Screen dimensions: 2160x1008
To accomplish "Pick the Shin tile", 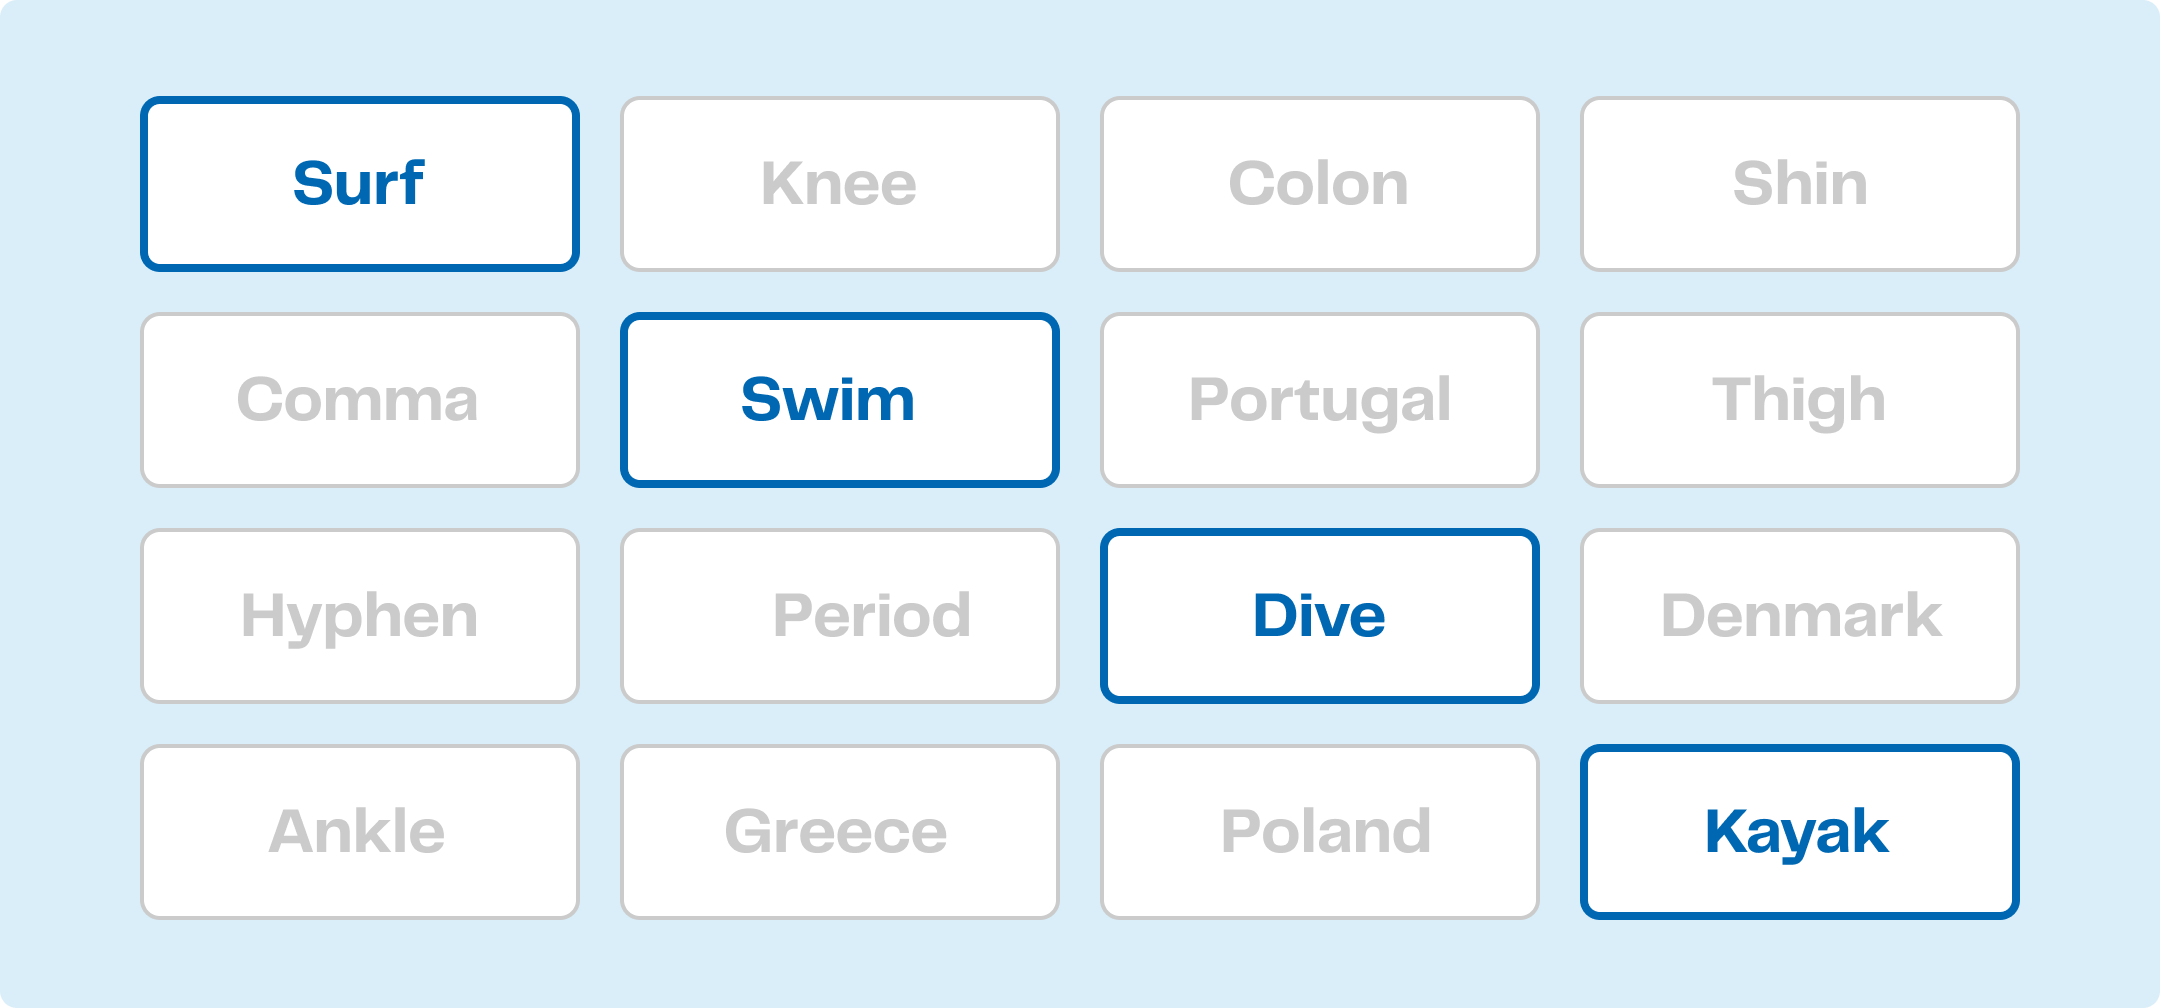I will coord(1800,184).
